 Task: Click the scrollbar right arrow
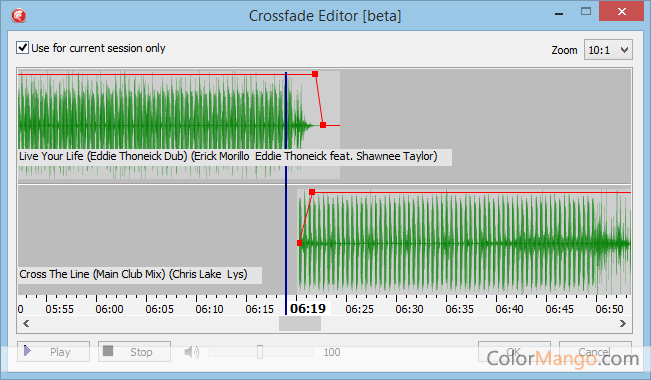(x=622, y=324)
